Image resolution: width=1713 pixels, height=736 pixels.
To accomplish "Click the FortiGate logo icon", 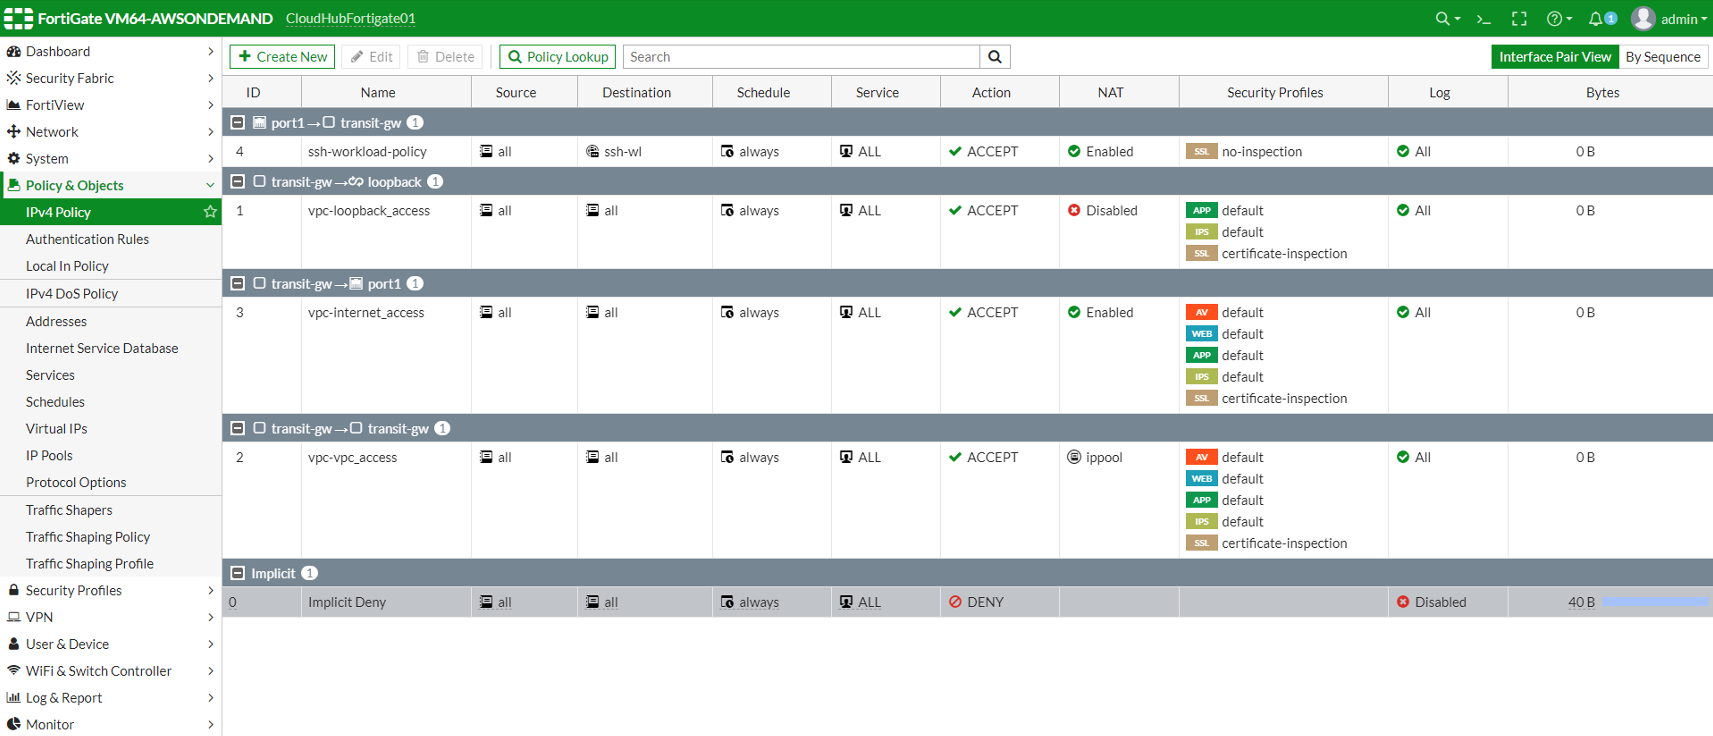I will [x=18, y=19].
